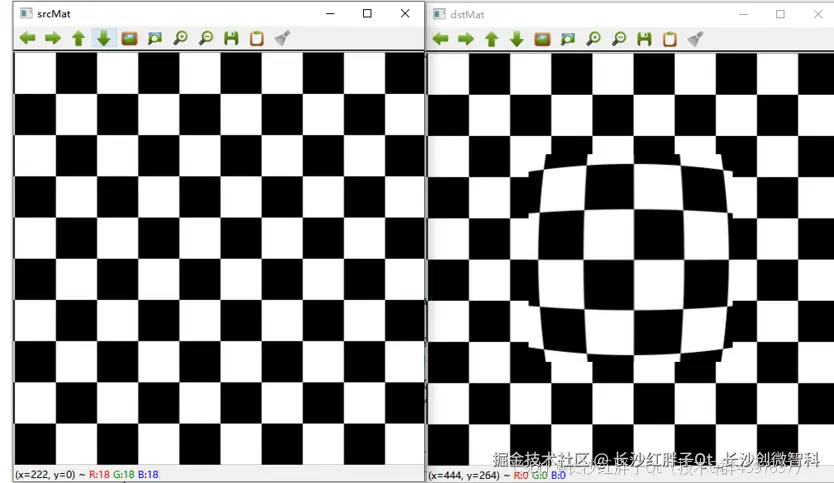Minimize the dstMat window

click(743, 14)
